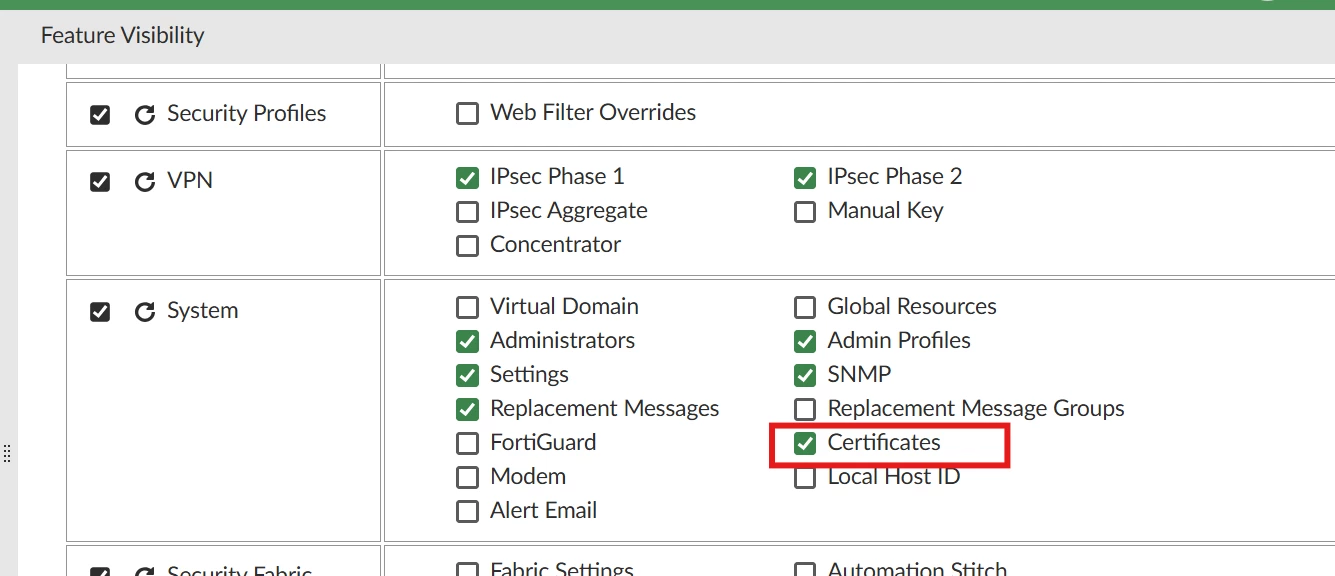Uncheck the Certificates checkbox
The height and width of the screenshot is (576, 1335).
tap(805, 443)
